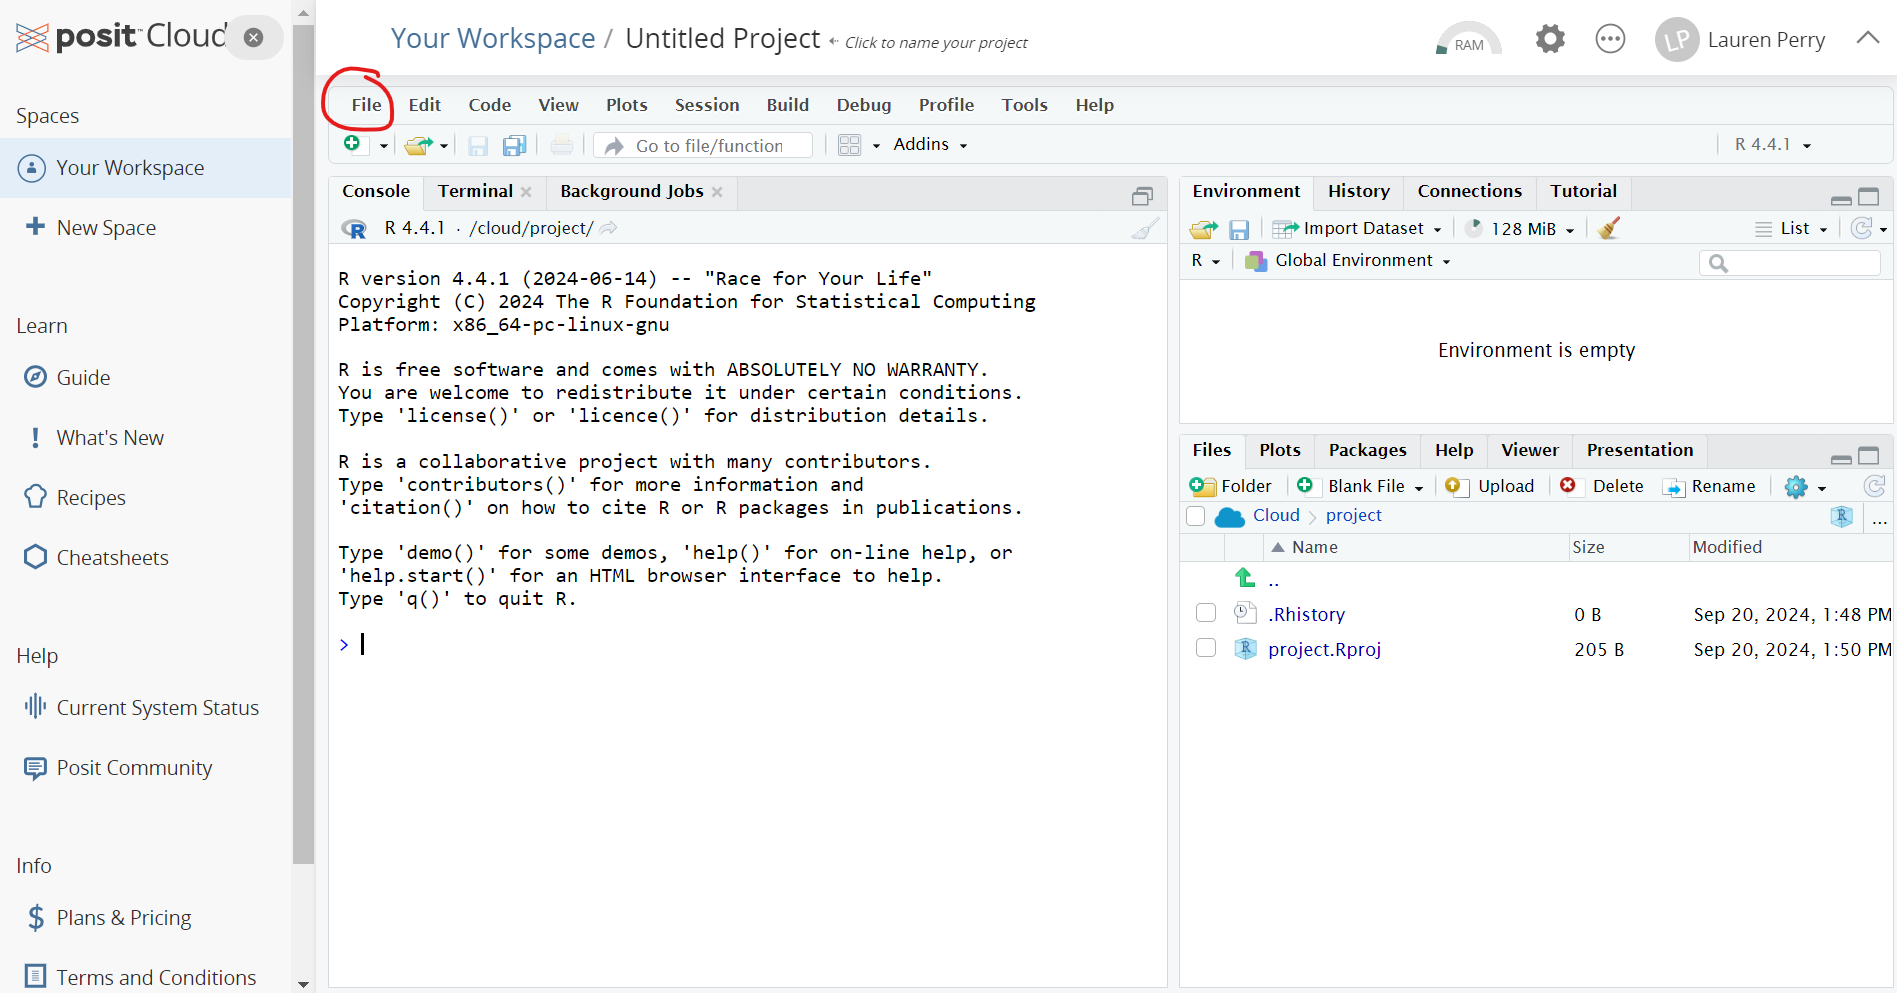1897x993 pixels.
Task: Clear environment objects with the broom icon
Action: (1608, 229)
